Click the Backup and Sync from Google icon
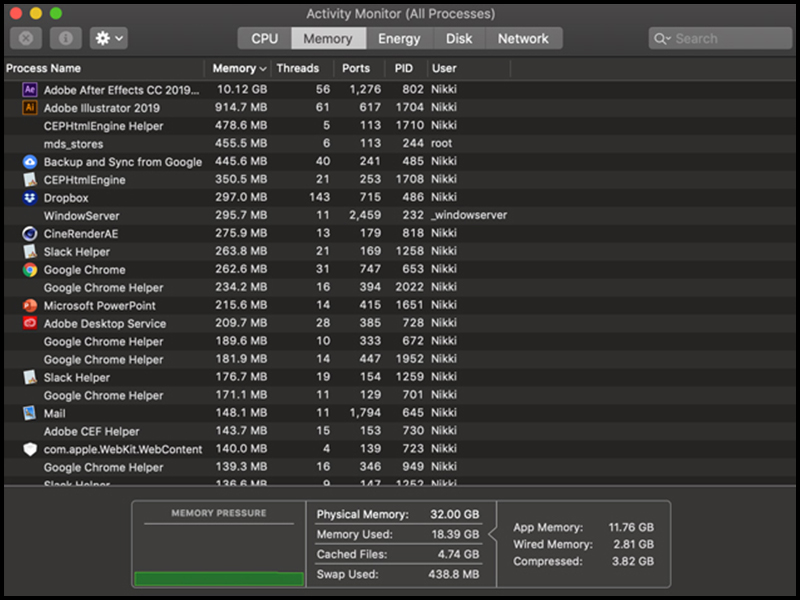Screen dimensions: 800x600 30,162
